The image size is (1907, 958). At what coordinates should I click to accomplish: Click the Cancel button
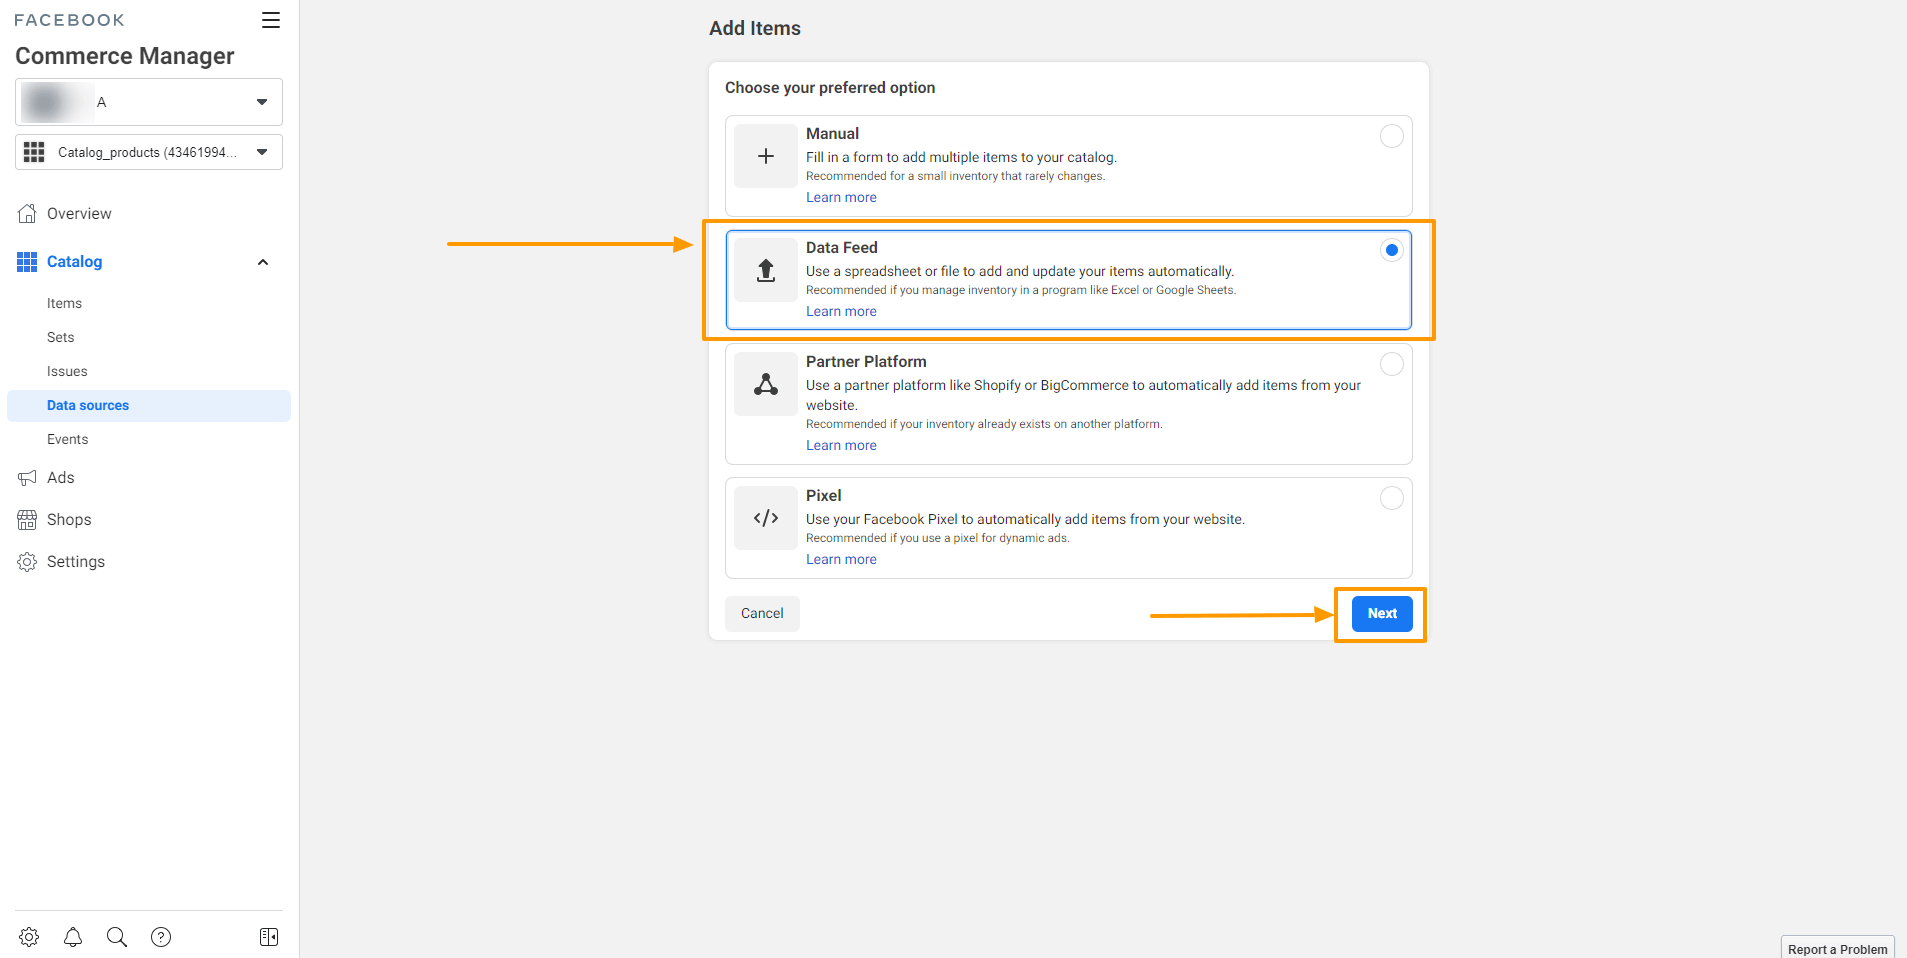click(x=762, y=614)
